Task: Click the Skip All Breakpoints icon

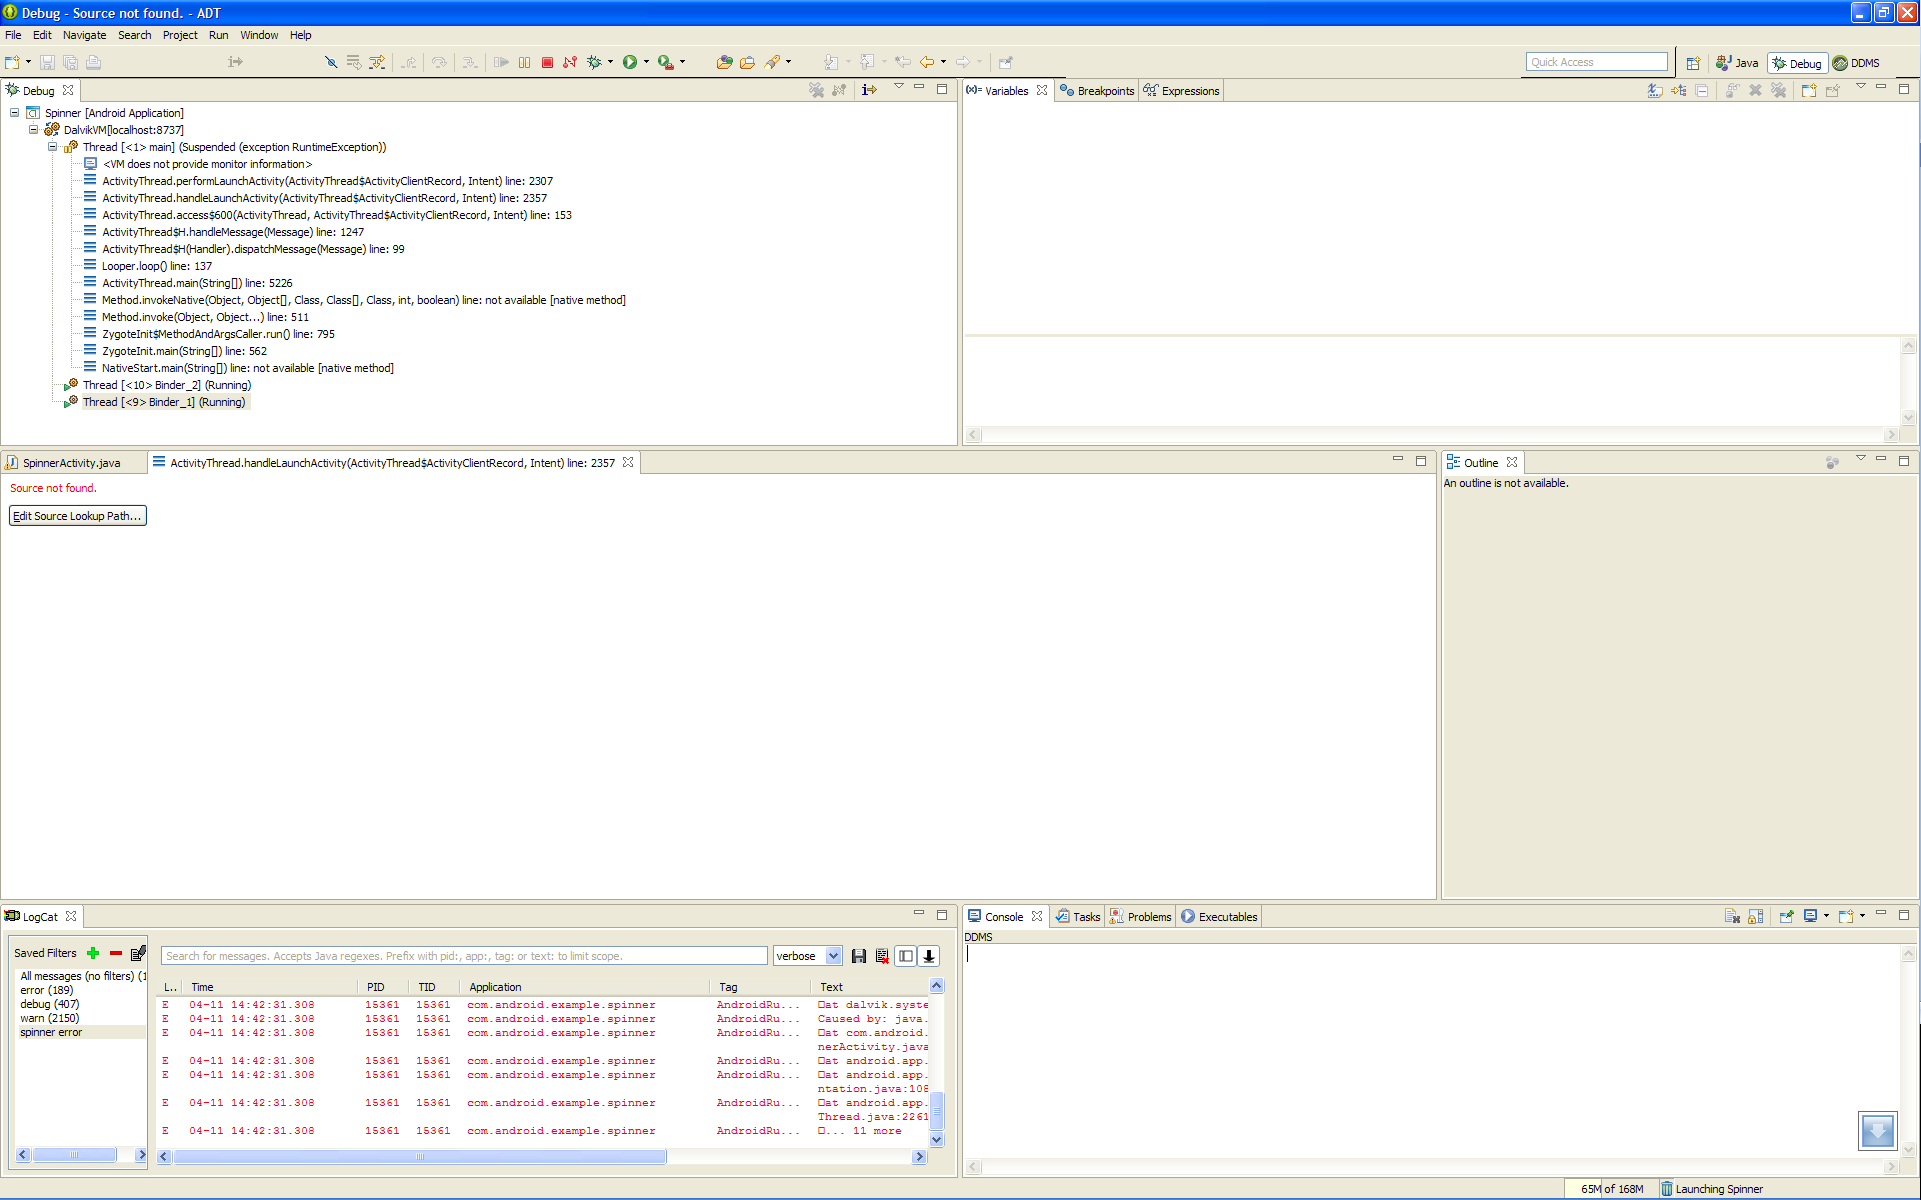Action: pos(331,62)
